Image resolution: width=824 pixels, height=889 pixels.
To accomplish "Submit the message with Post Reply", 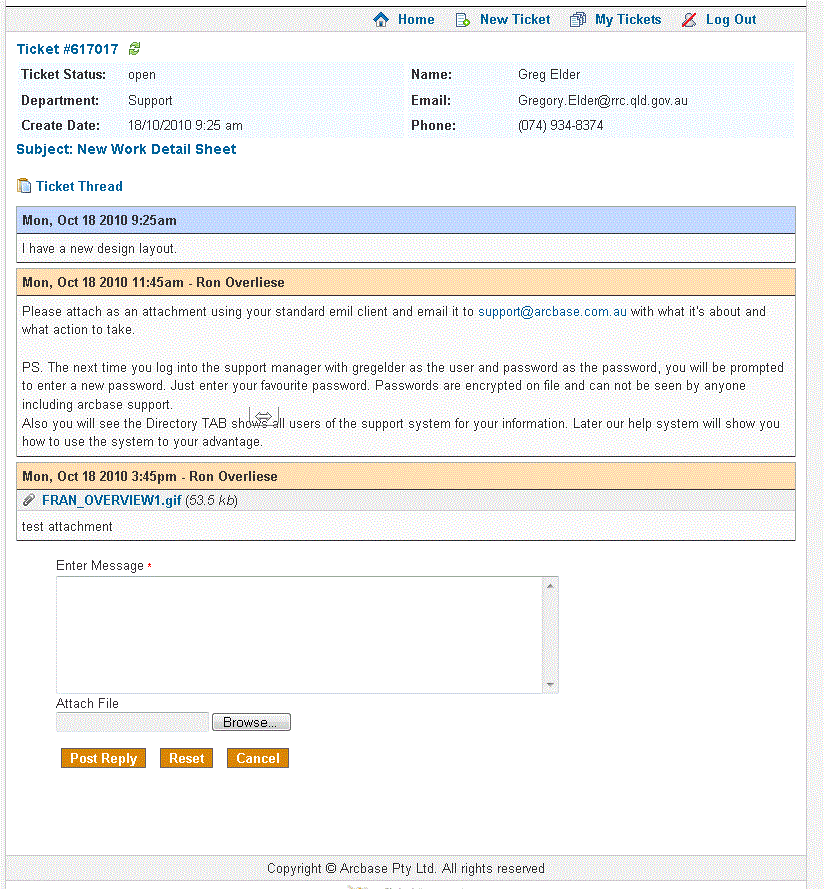I will (x=103, y=758).
